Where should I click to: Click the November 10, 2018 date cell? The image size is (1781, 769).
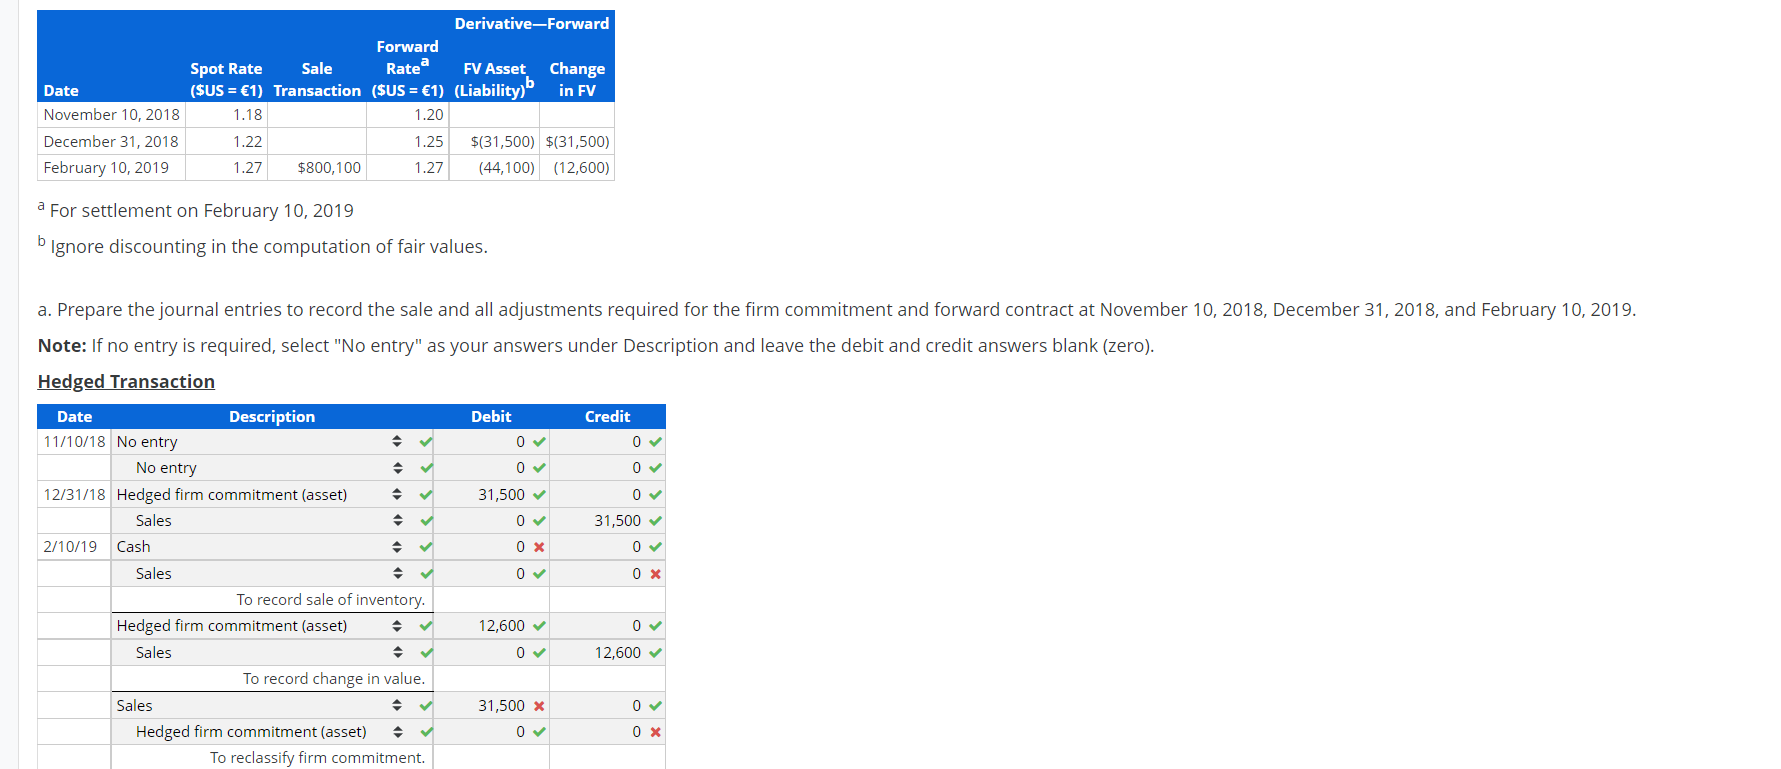pyautogui.click(x=112, y=115)
